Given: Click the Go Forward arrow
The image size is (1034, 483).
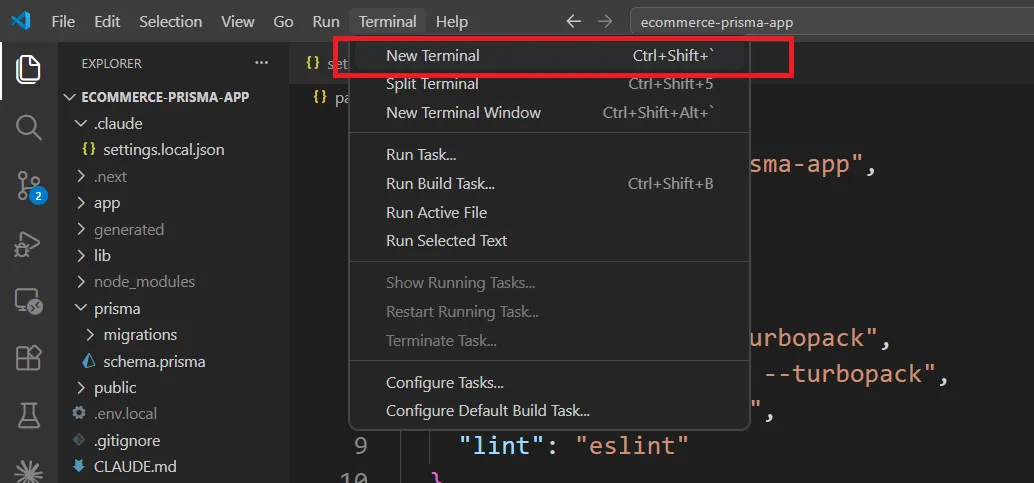Looking at the screenshot, I should point(605,22).
